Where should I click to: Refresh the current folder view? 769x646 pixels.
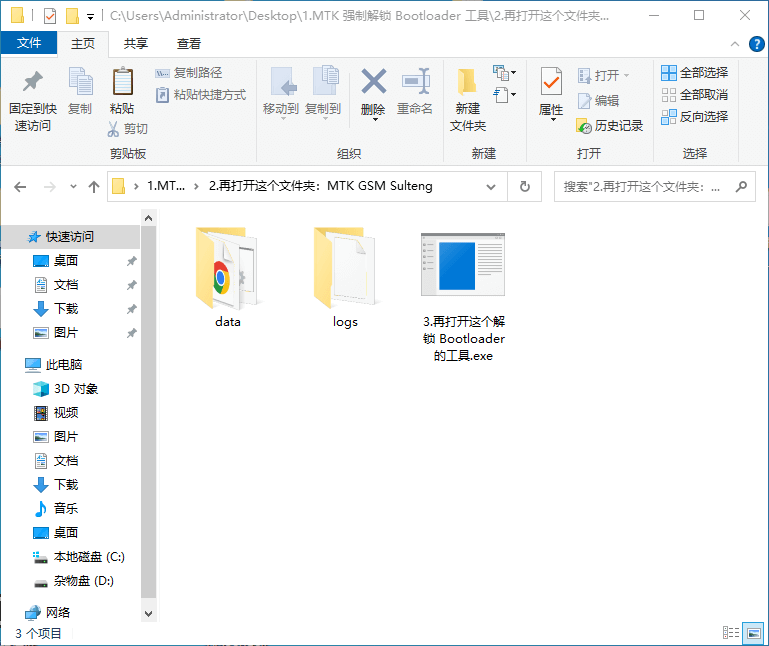[524, 186]
